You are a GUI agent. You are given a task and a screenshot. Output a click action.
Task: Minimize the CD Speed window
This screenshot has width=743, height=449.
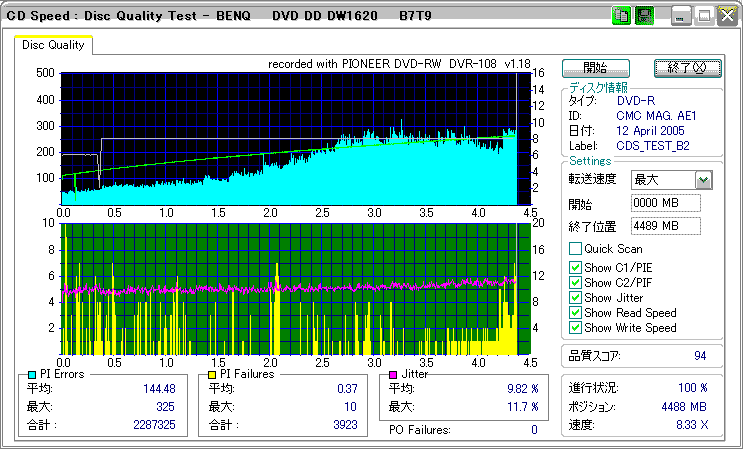682,16
